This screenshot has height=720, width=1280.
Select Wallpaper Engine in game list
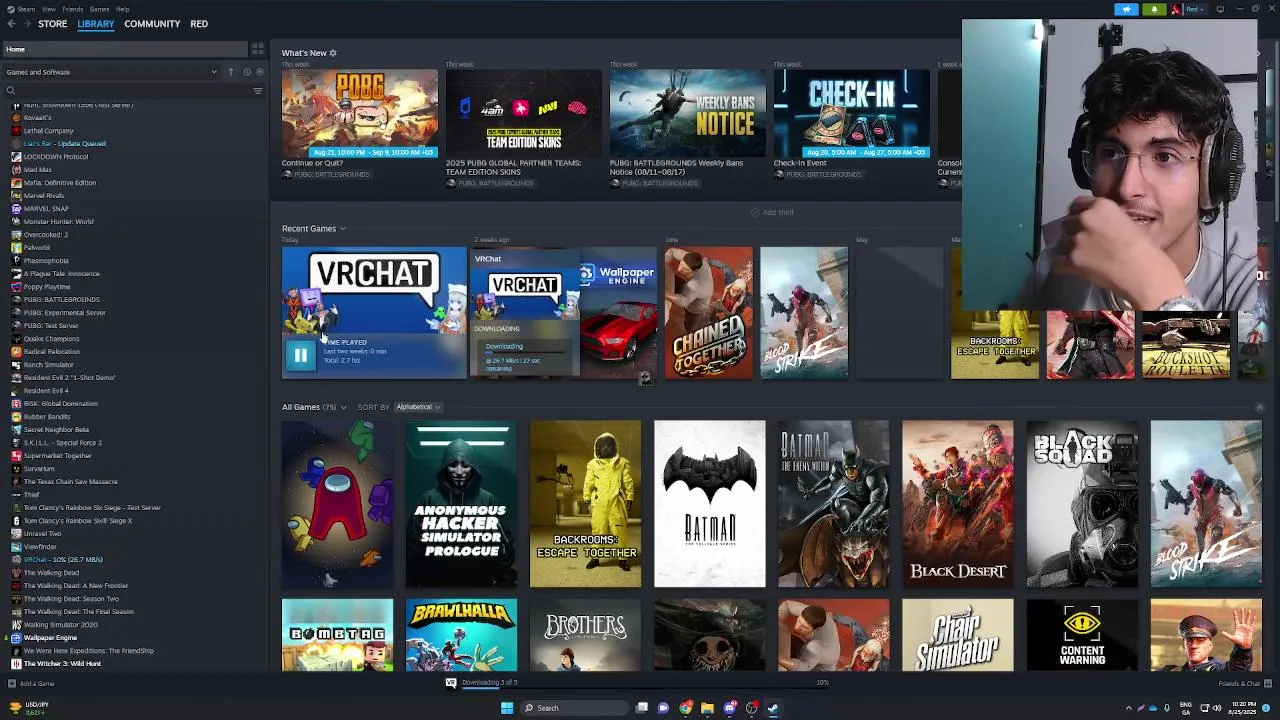(50, 638)
